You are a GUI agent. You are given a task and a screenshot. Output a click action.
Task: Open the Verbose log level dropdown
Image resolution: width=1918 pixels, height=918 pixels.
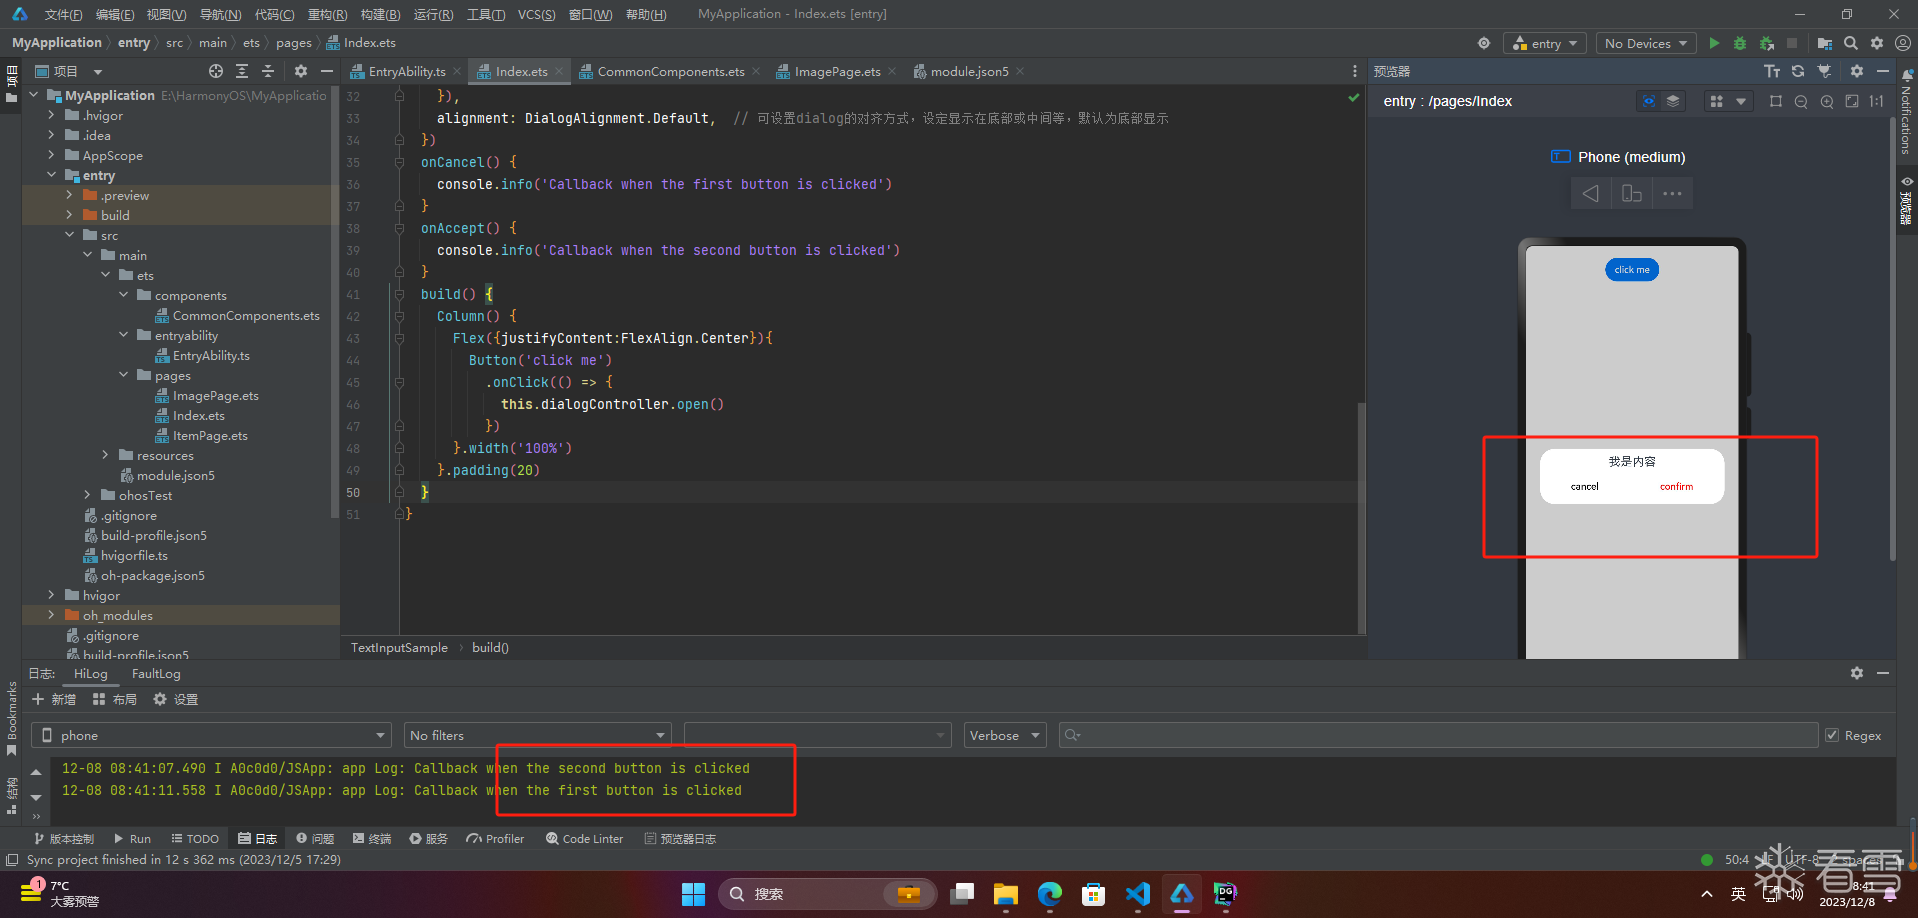pos(1005,735)
